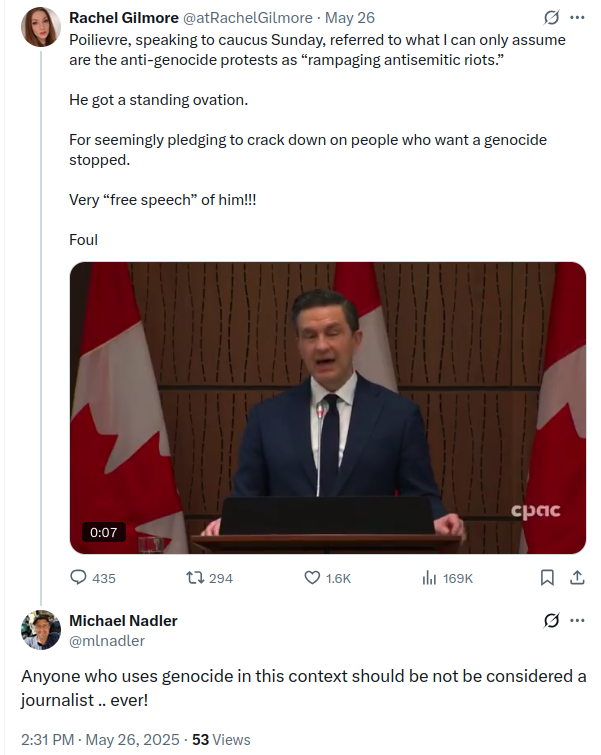Viewport: 601px width, 755px height.
Task: Click the reply icon showing 435 comments
Action: (x=78, y=577)
